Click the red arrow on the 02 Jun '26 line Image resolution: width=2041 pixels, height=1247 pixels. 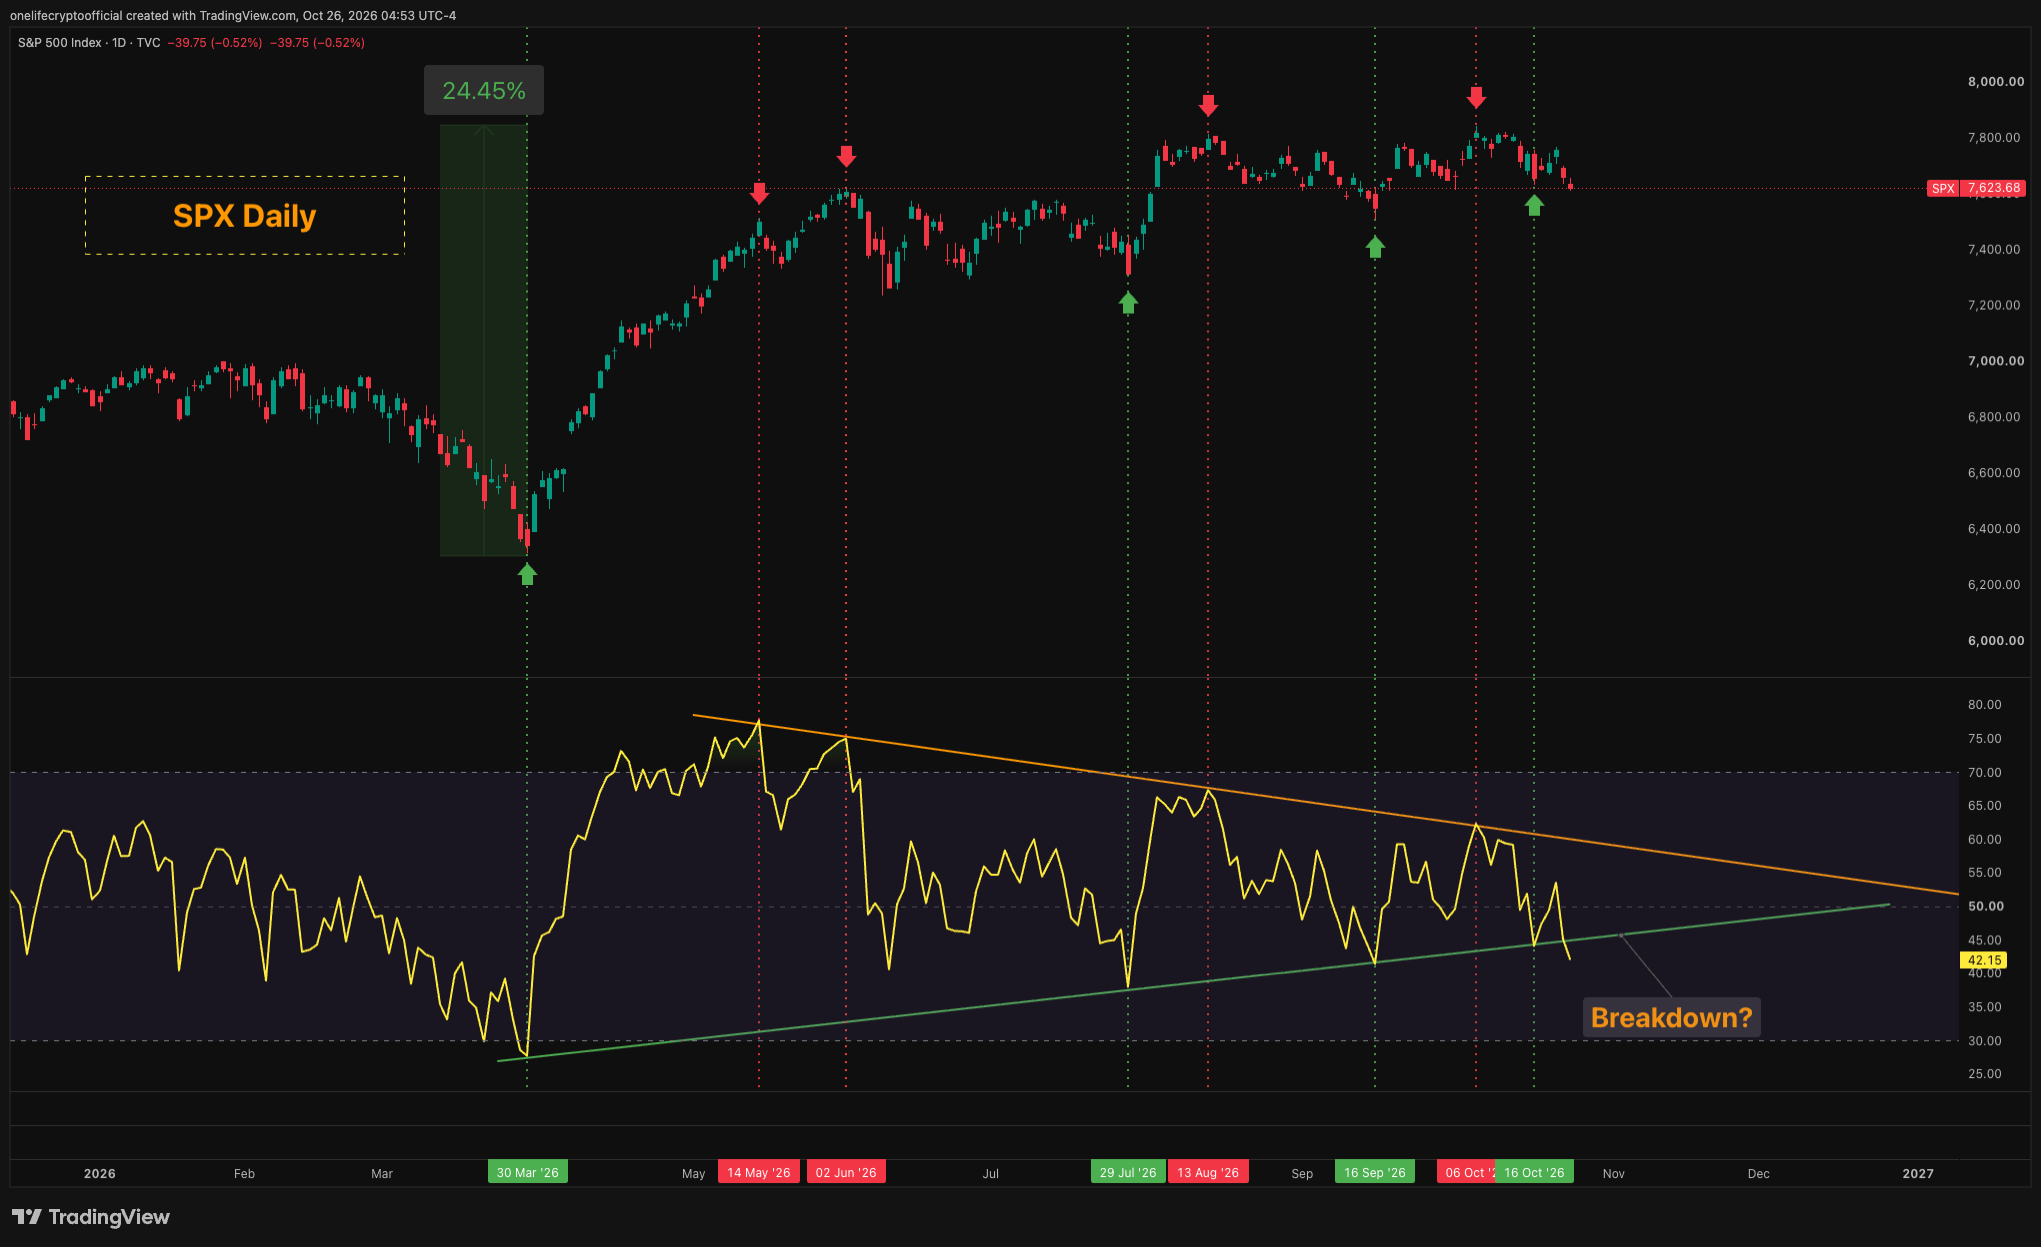click(846, 156)
